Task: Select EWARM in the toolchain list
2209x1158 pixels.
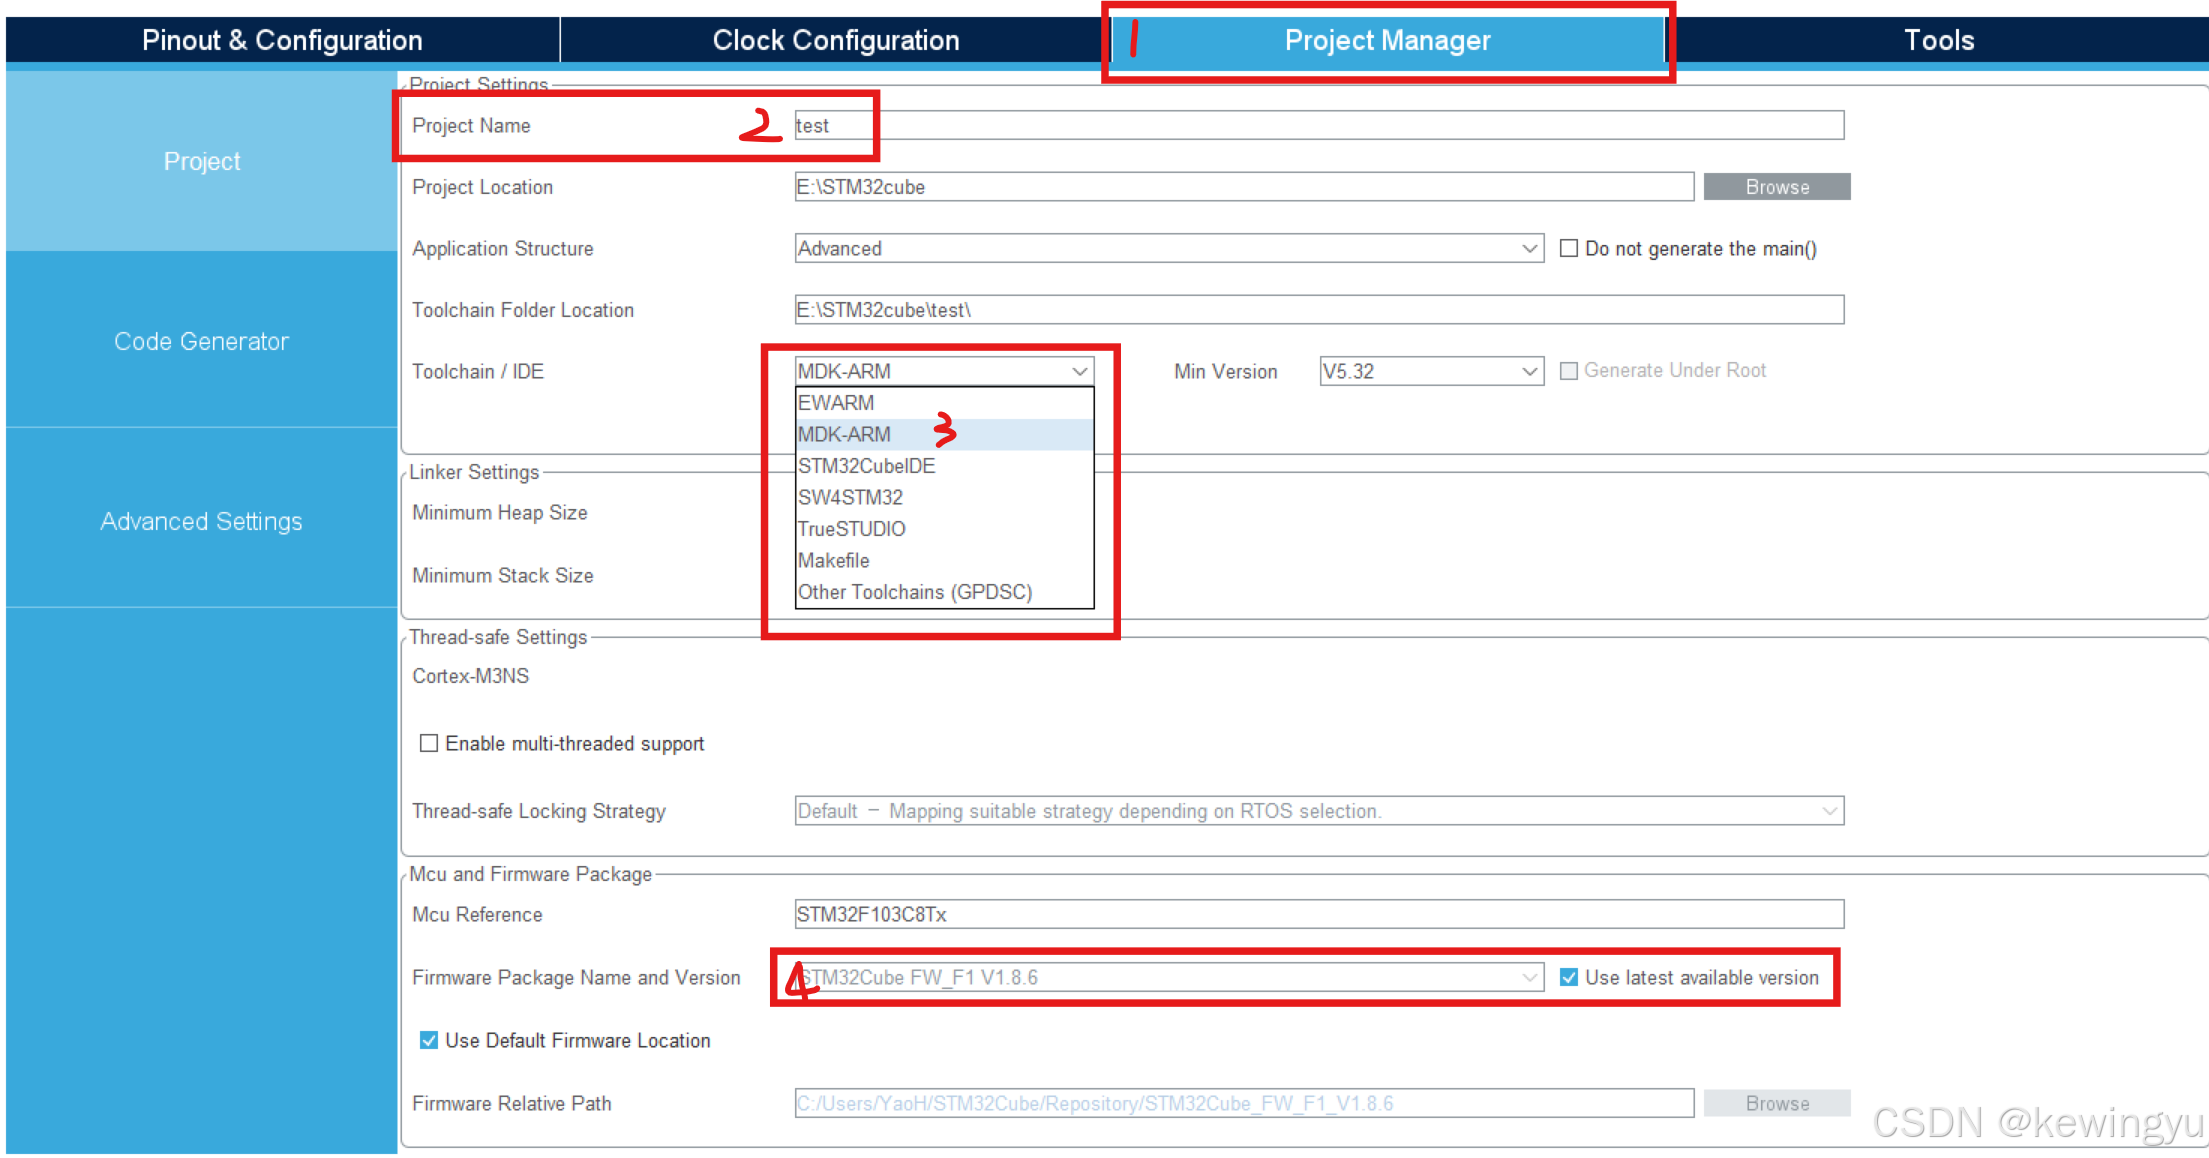Action: (x=836, y=403)
